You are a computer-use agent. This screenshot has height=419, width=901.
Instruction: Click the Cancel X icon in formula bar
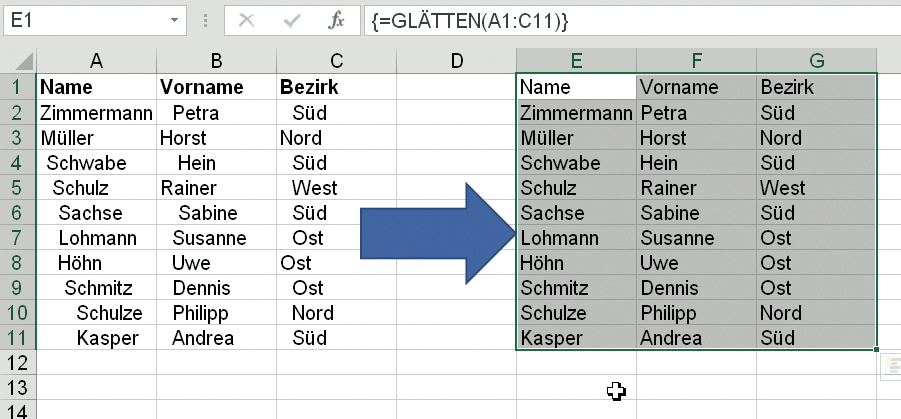pos(247,19)
